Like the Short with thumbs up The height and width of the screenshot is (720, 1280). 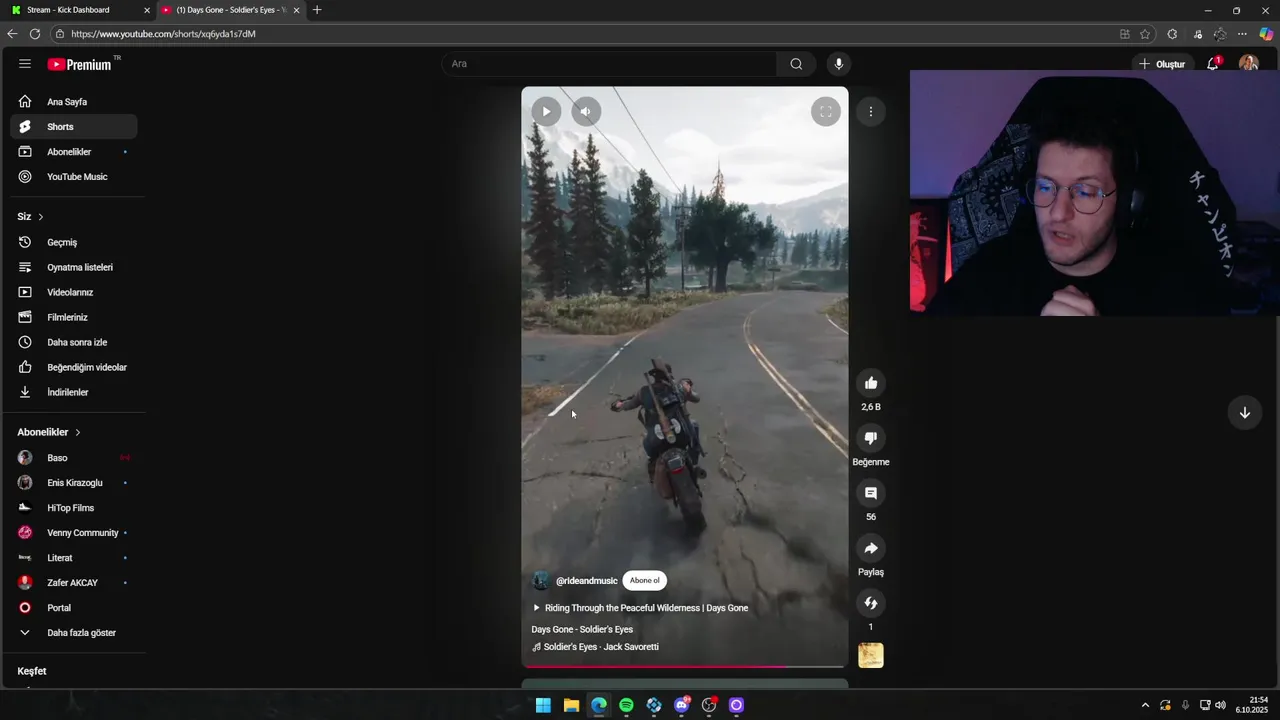tap(871, 383)
